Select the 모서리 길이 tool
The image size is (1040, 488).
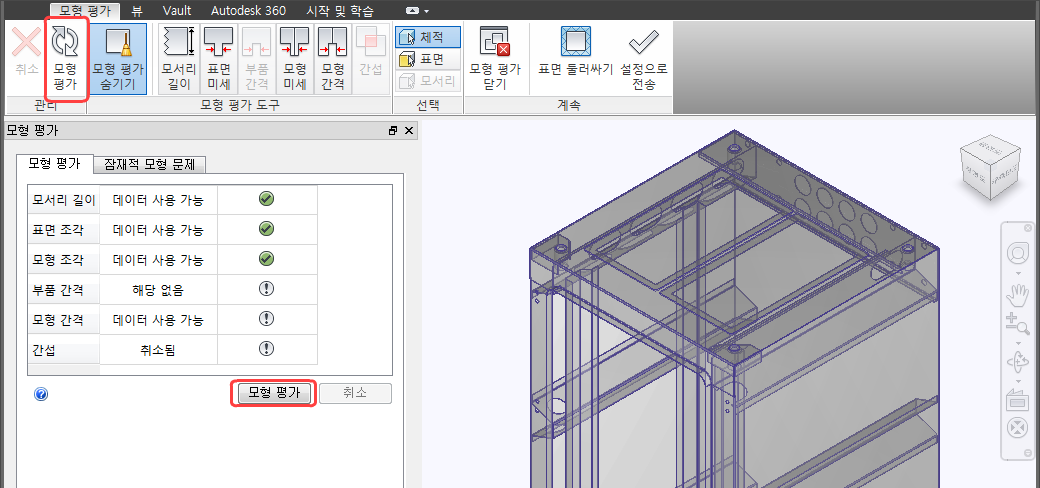tap(179, 58)
